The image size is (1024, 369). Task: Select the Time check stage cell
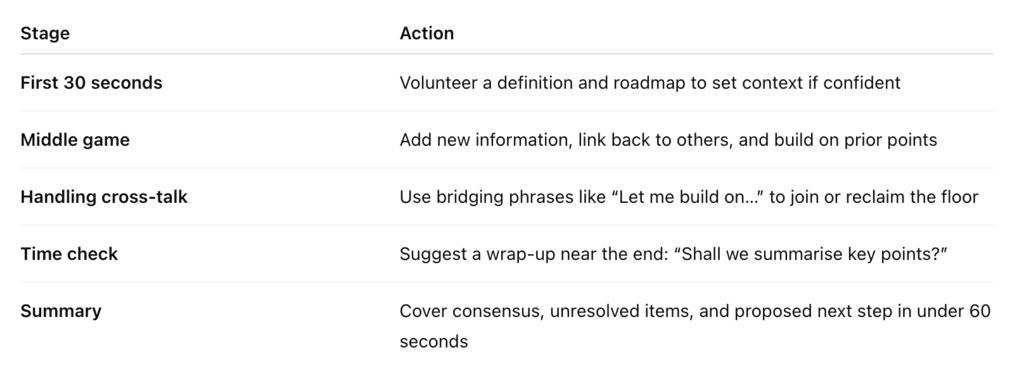tap(69, 253)
